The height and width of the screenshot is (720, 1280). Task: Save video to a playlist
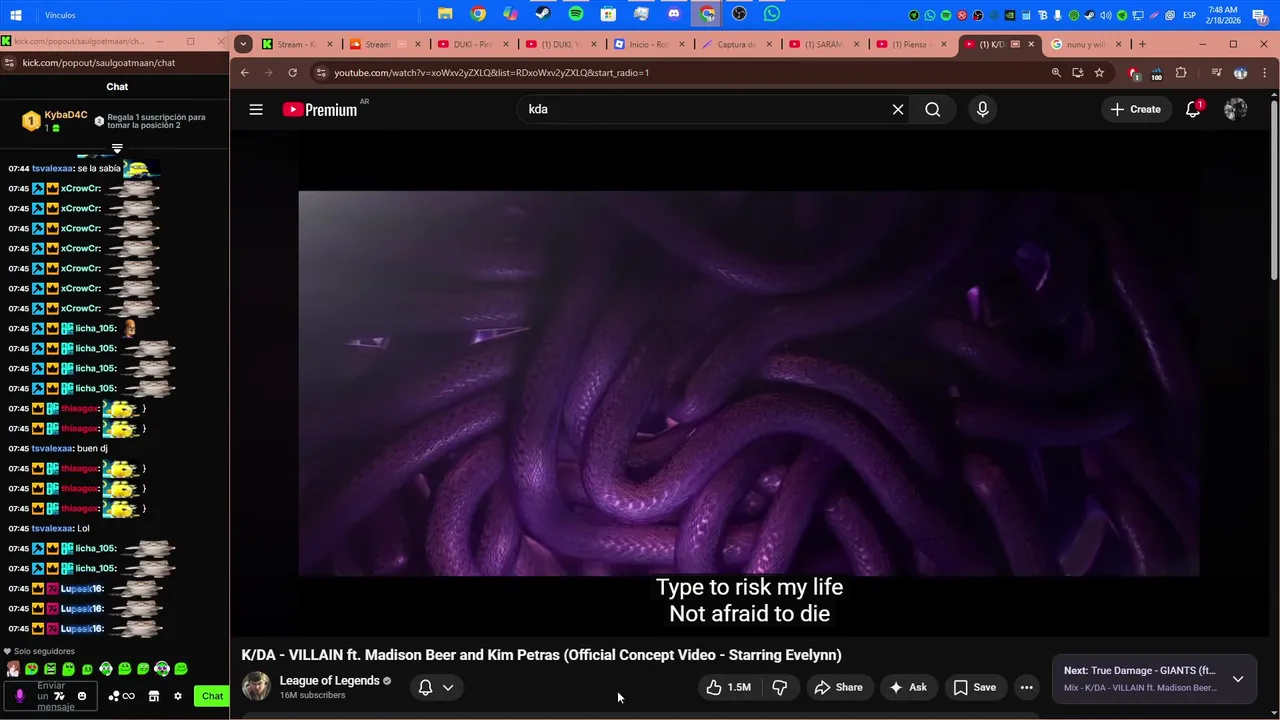pos(974,687)
